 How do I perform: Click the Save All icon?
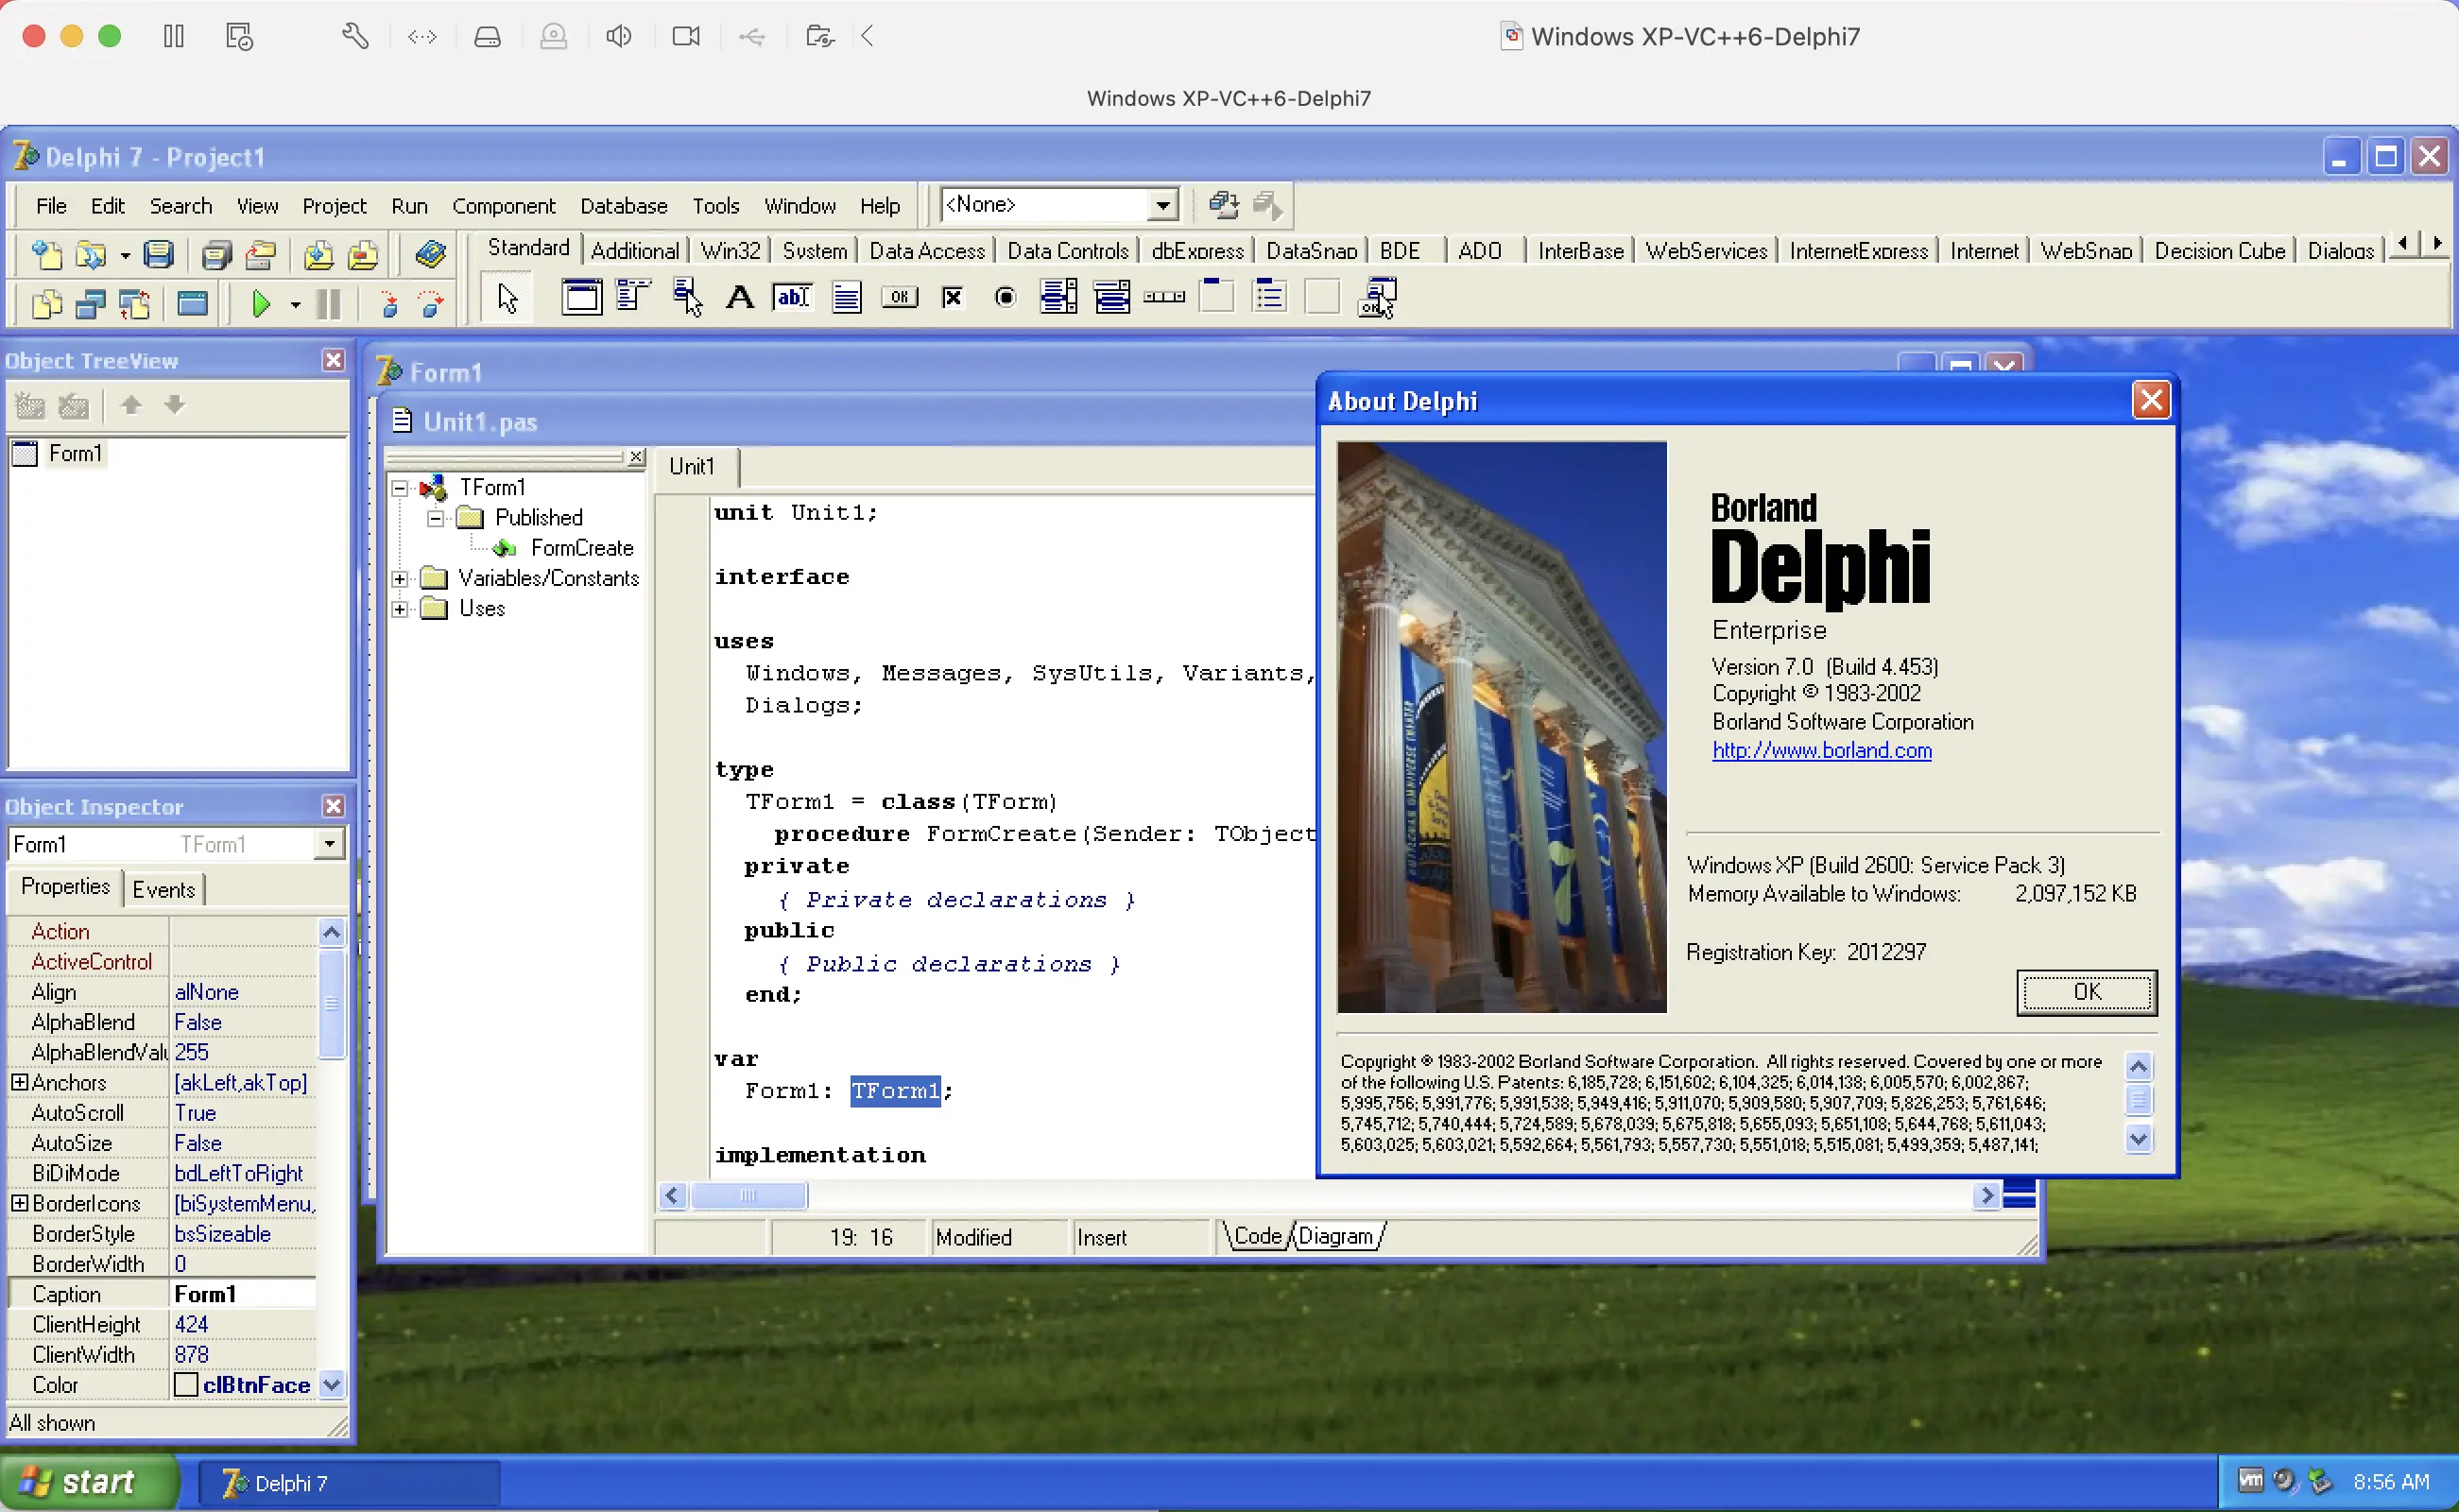(216, 256)
